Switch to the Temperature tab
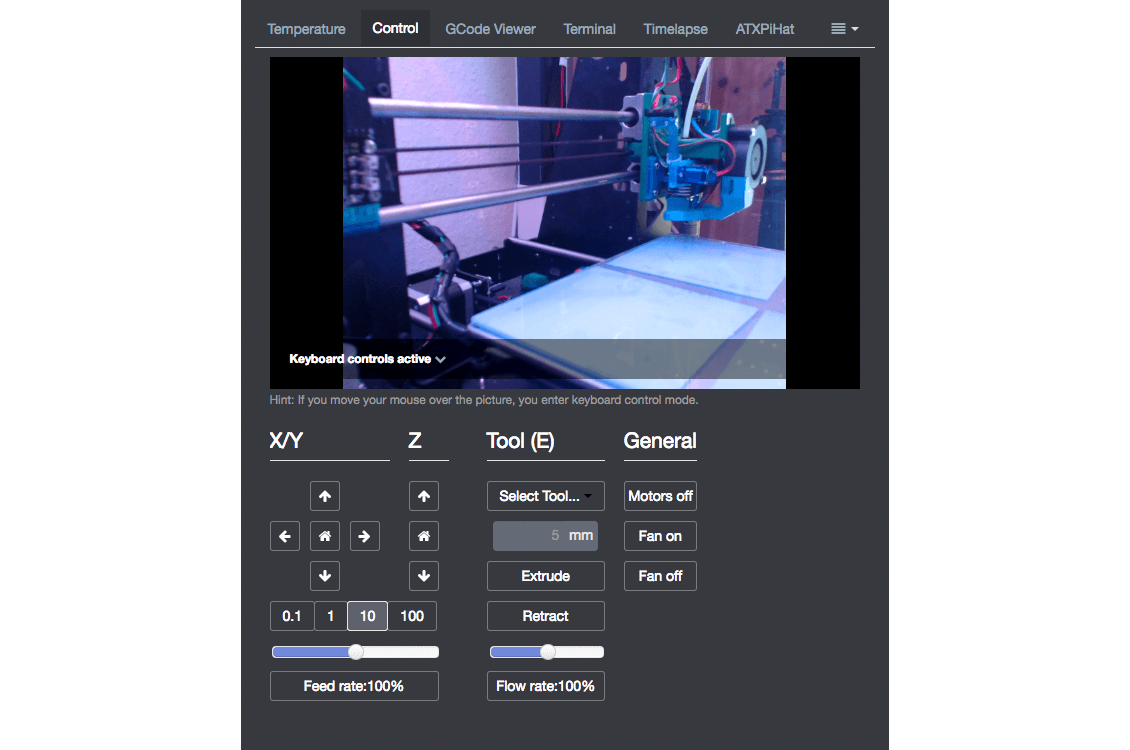The width and height of the screenshot is (1130, 750). [x=306, y=29]
